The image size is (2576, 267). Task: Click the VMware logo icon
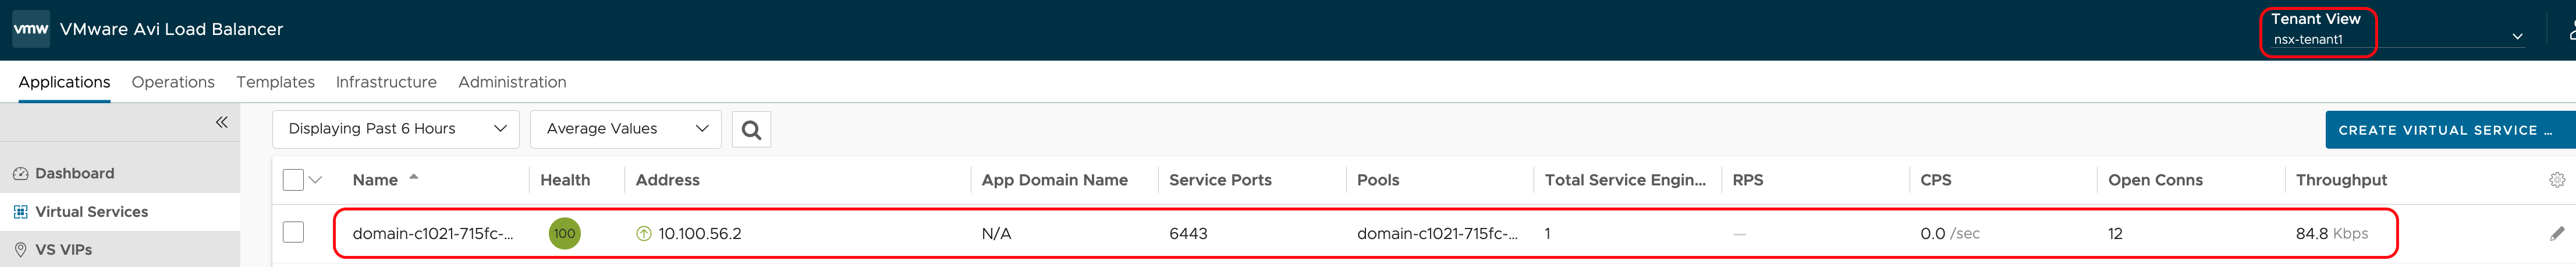pyautogui.click(x=30, y=29)
